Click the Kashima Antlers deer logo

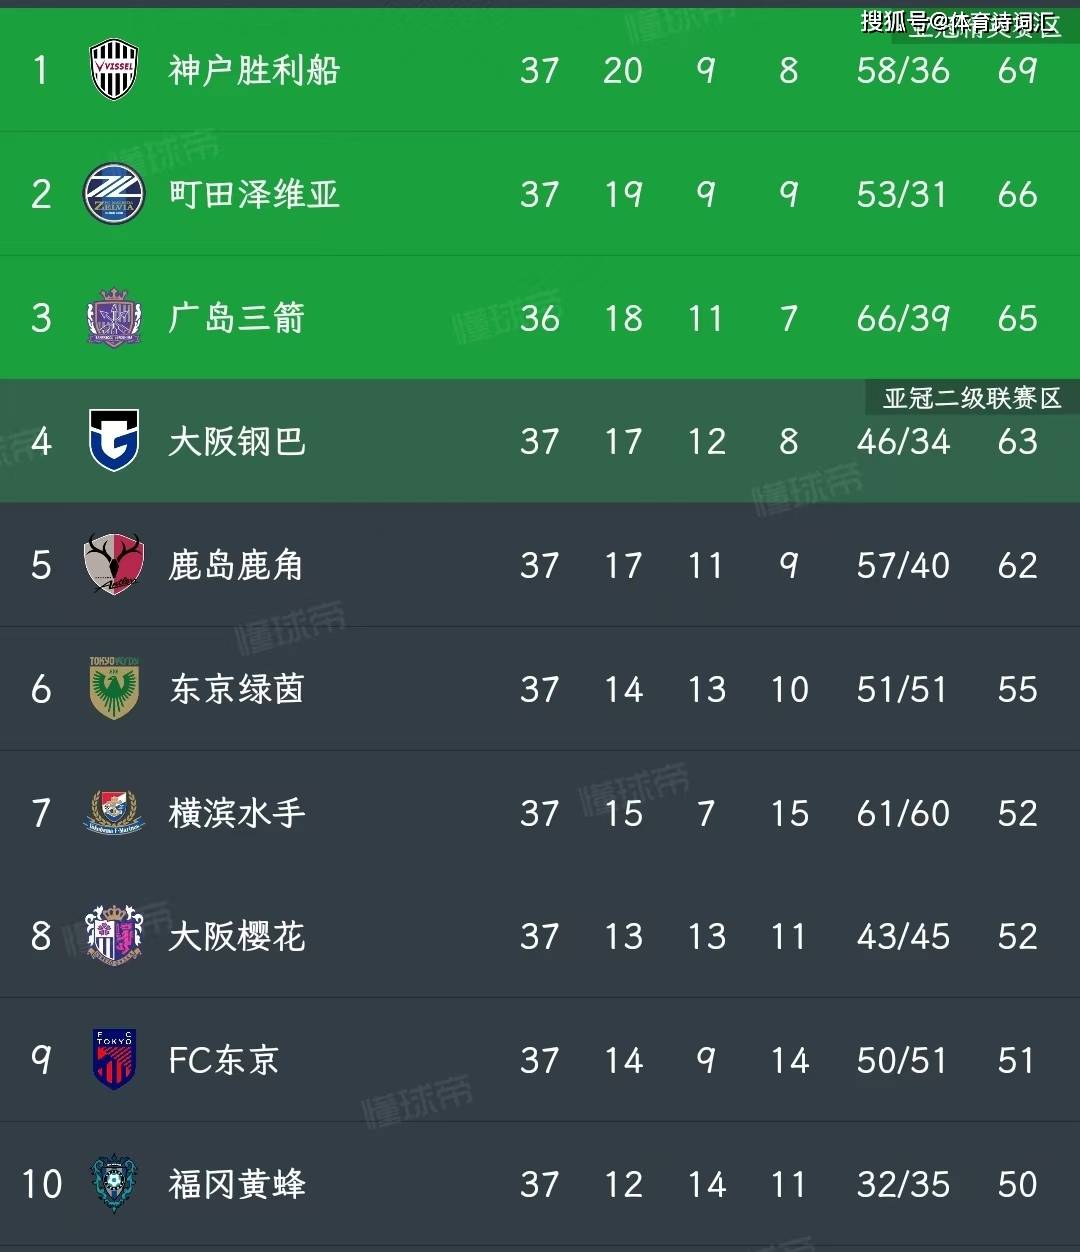coord(113,565)
